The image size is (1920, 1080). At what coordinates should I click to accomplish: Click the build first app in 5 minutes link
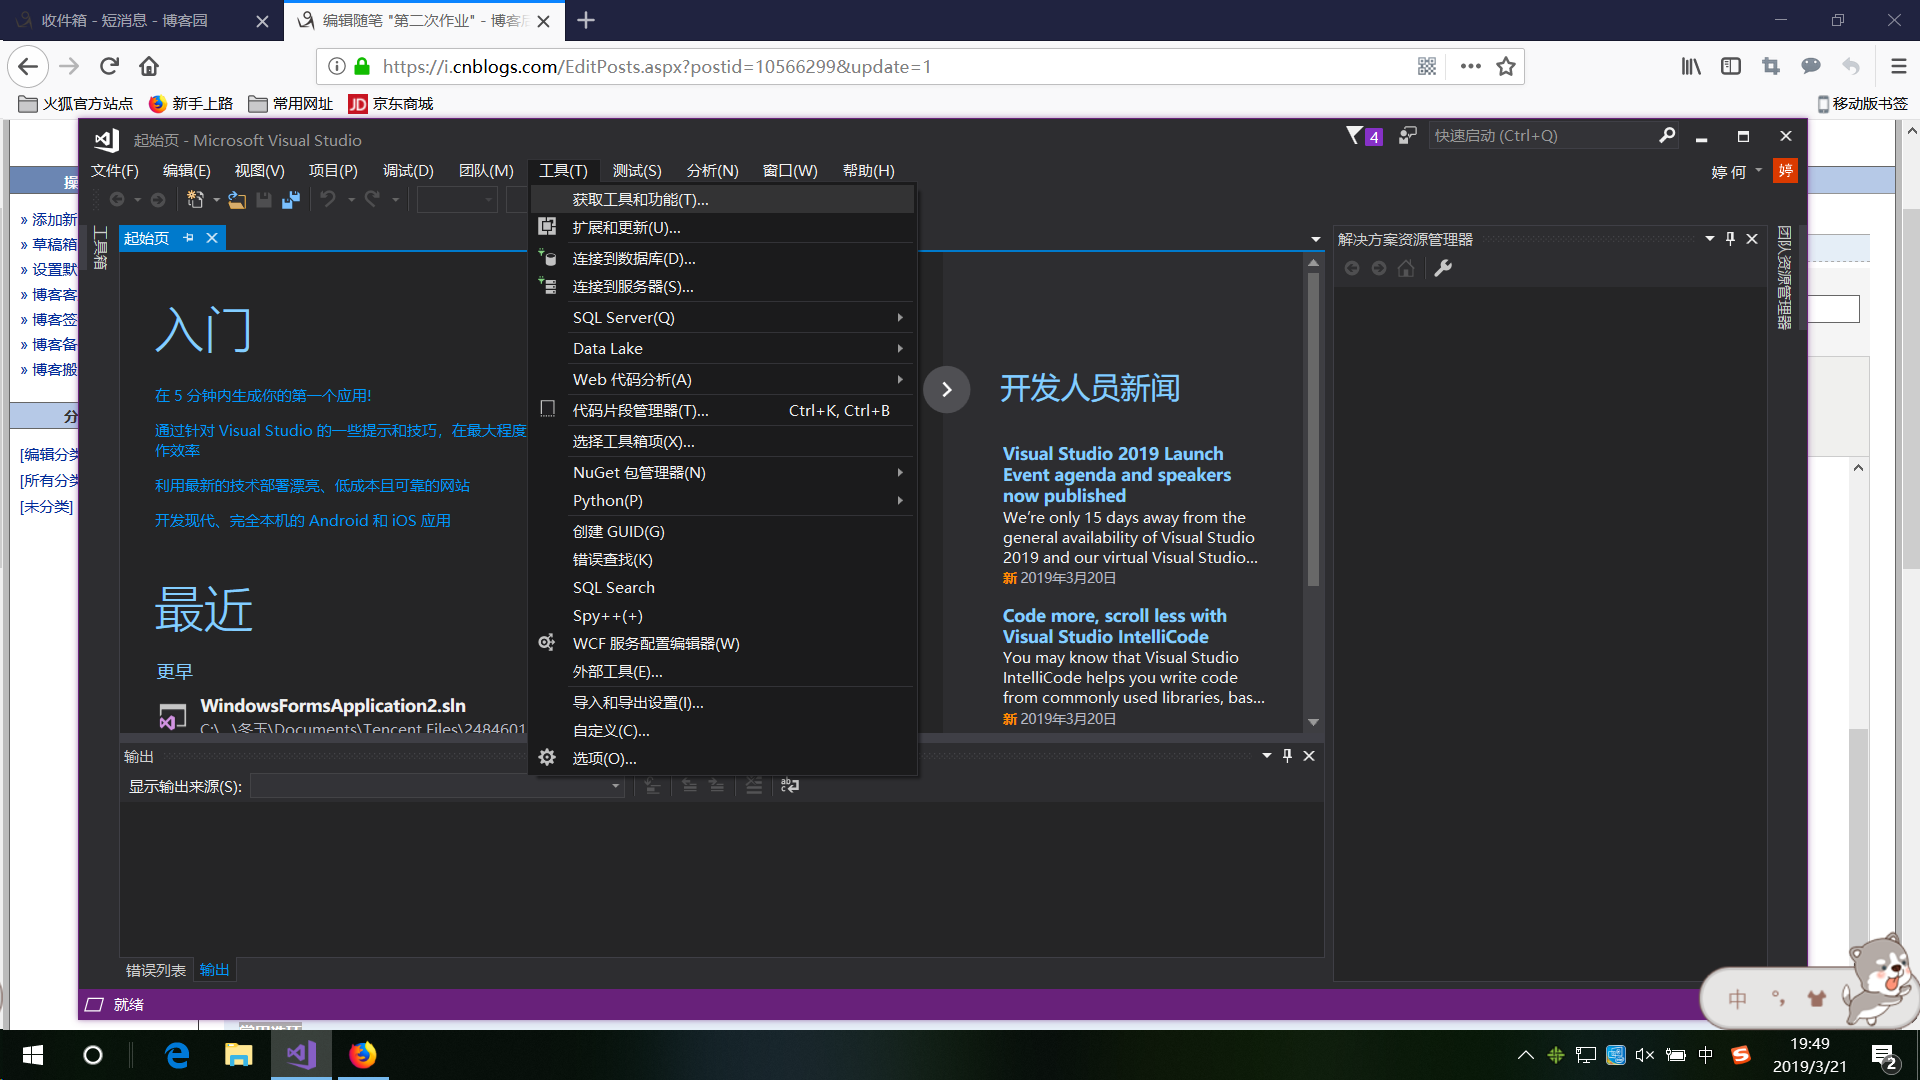(263, 395)
